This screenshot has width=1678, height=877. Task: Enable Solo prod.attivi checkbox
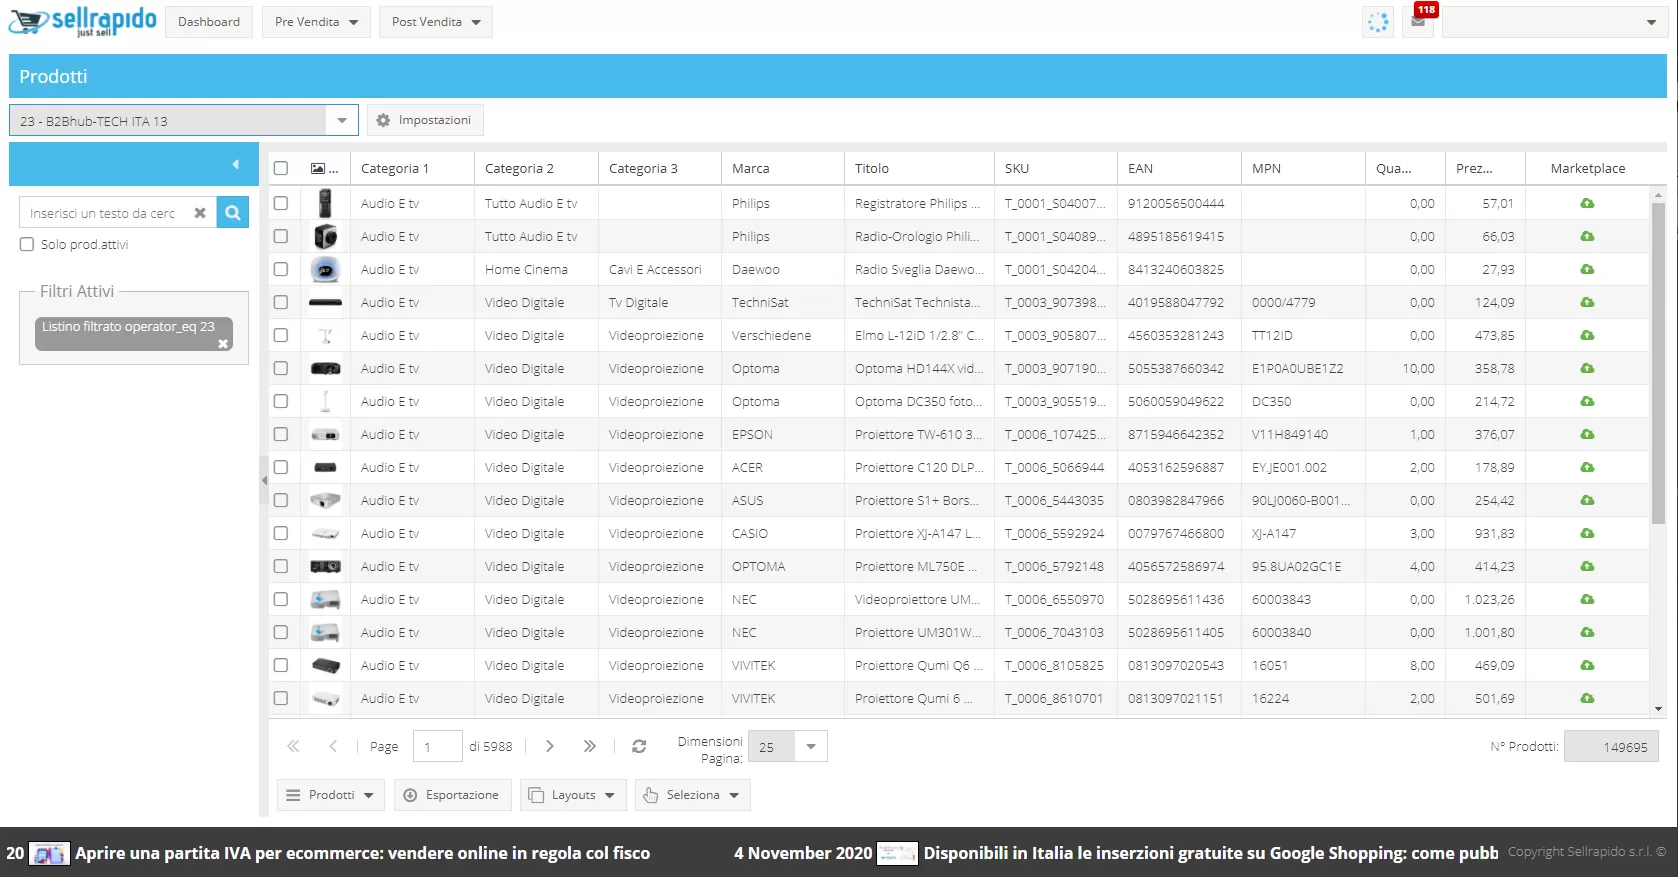(x=27, y=244)
